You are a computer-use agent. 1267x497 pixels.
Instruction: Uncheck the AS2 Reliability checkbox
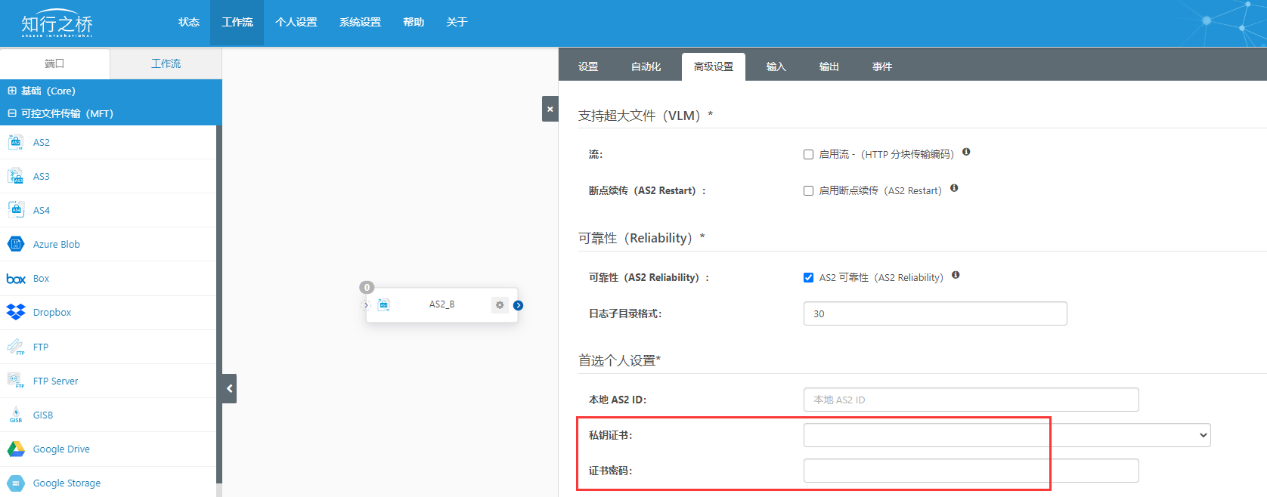[808, 277]
